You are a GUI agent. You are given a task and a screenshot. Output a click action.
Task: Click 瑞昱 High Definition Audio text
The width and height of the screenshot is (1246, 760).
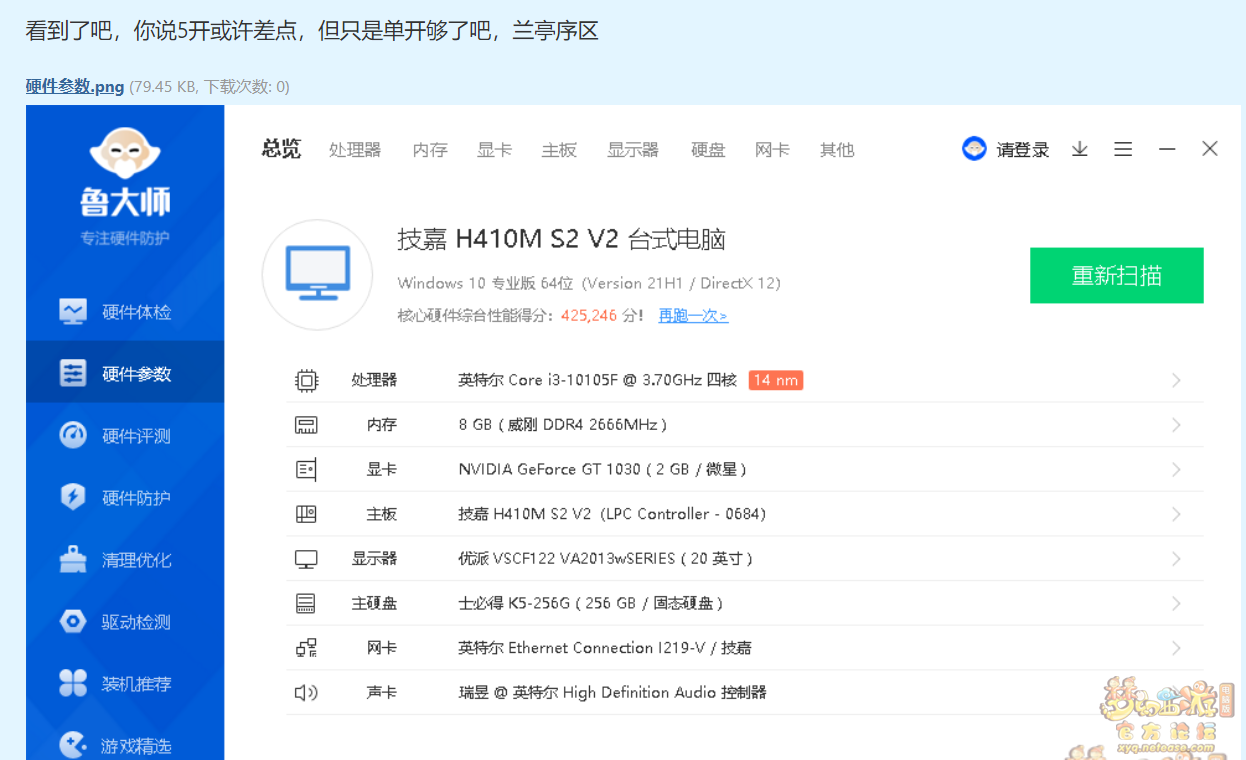tap(613, 692)
